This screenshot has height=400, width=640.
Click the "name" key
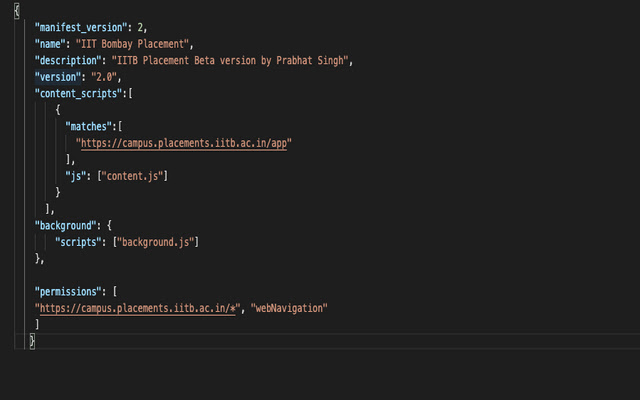click(51, 44)
